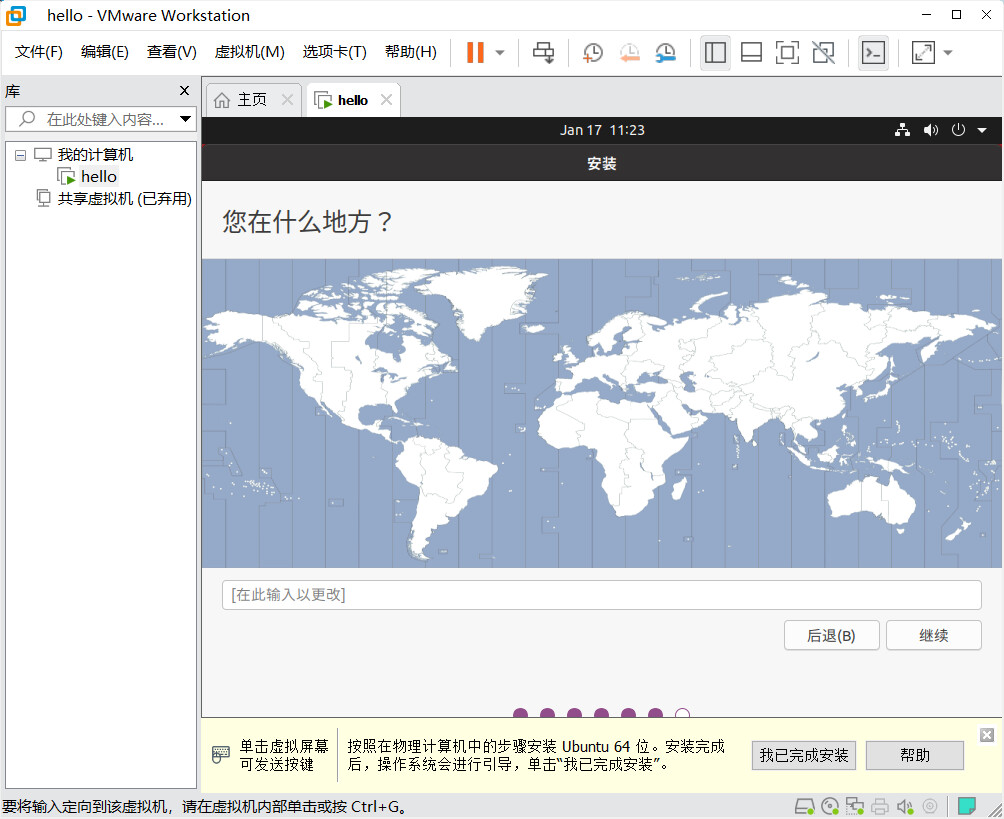The height and width of the screenshot is (819, 1004).
Task: Click the 帮助 button in the yellow hint bar
Action: click(914, 756)
